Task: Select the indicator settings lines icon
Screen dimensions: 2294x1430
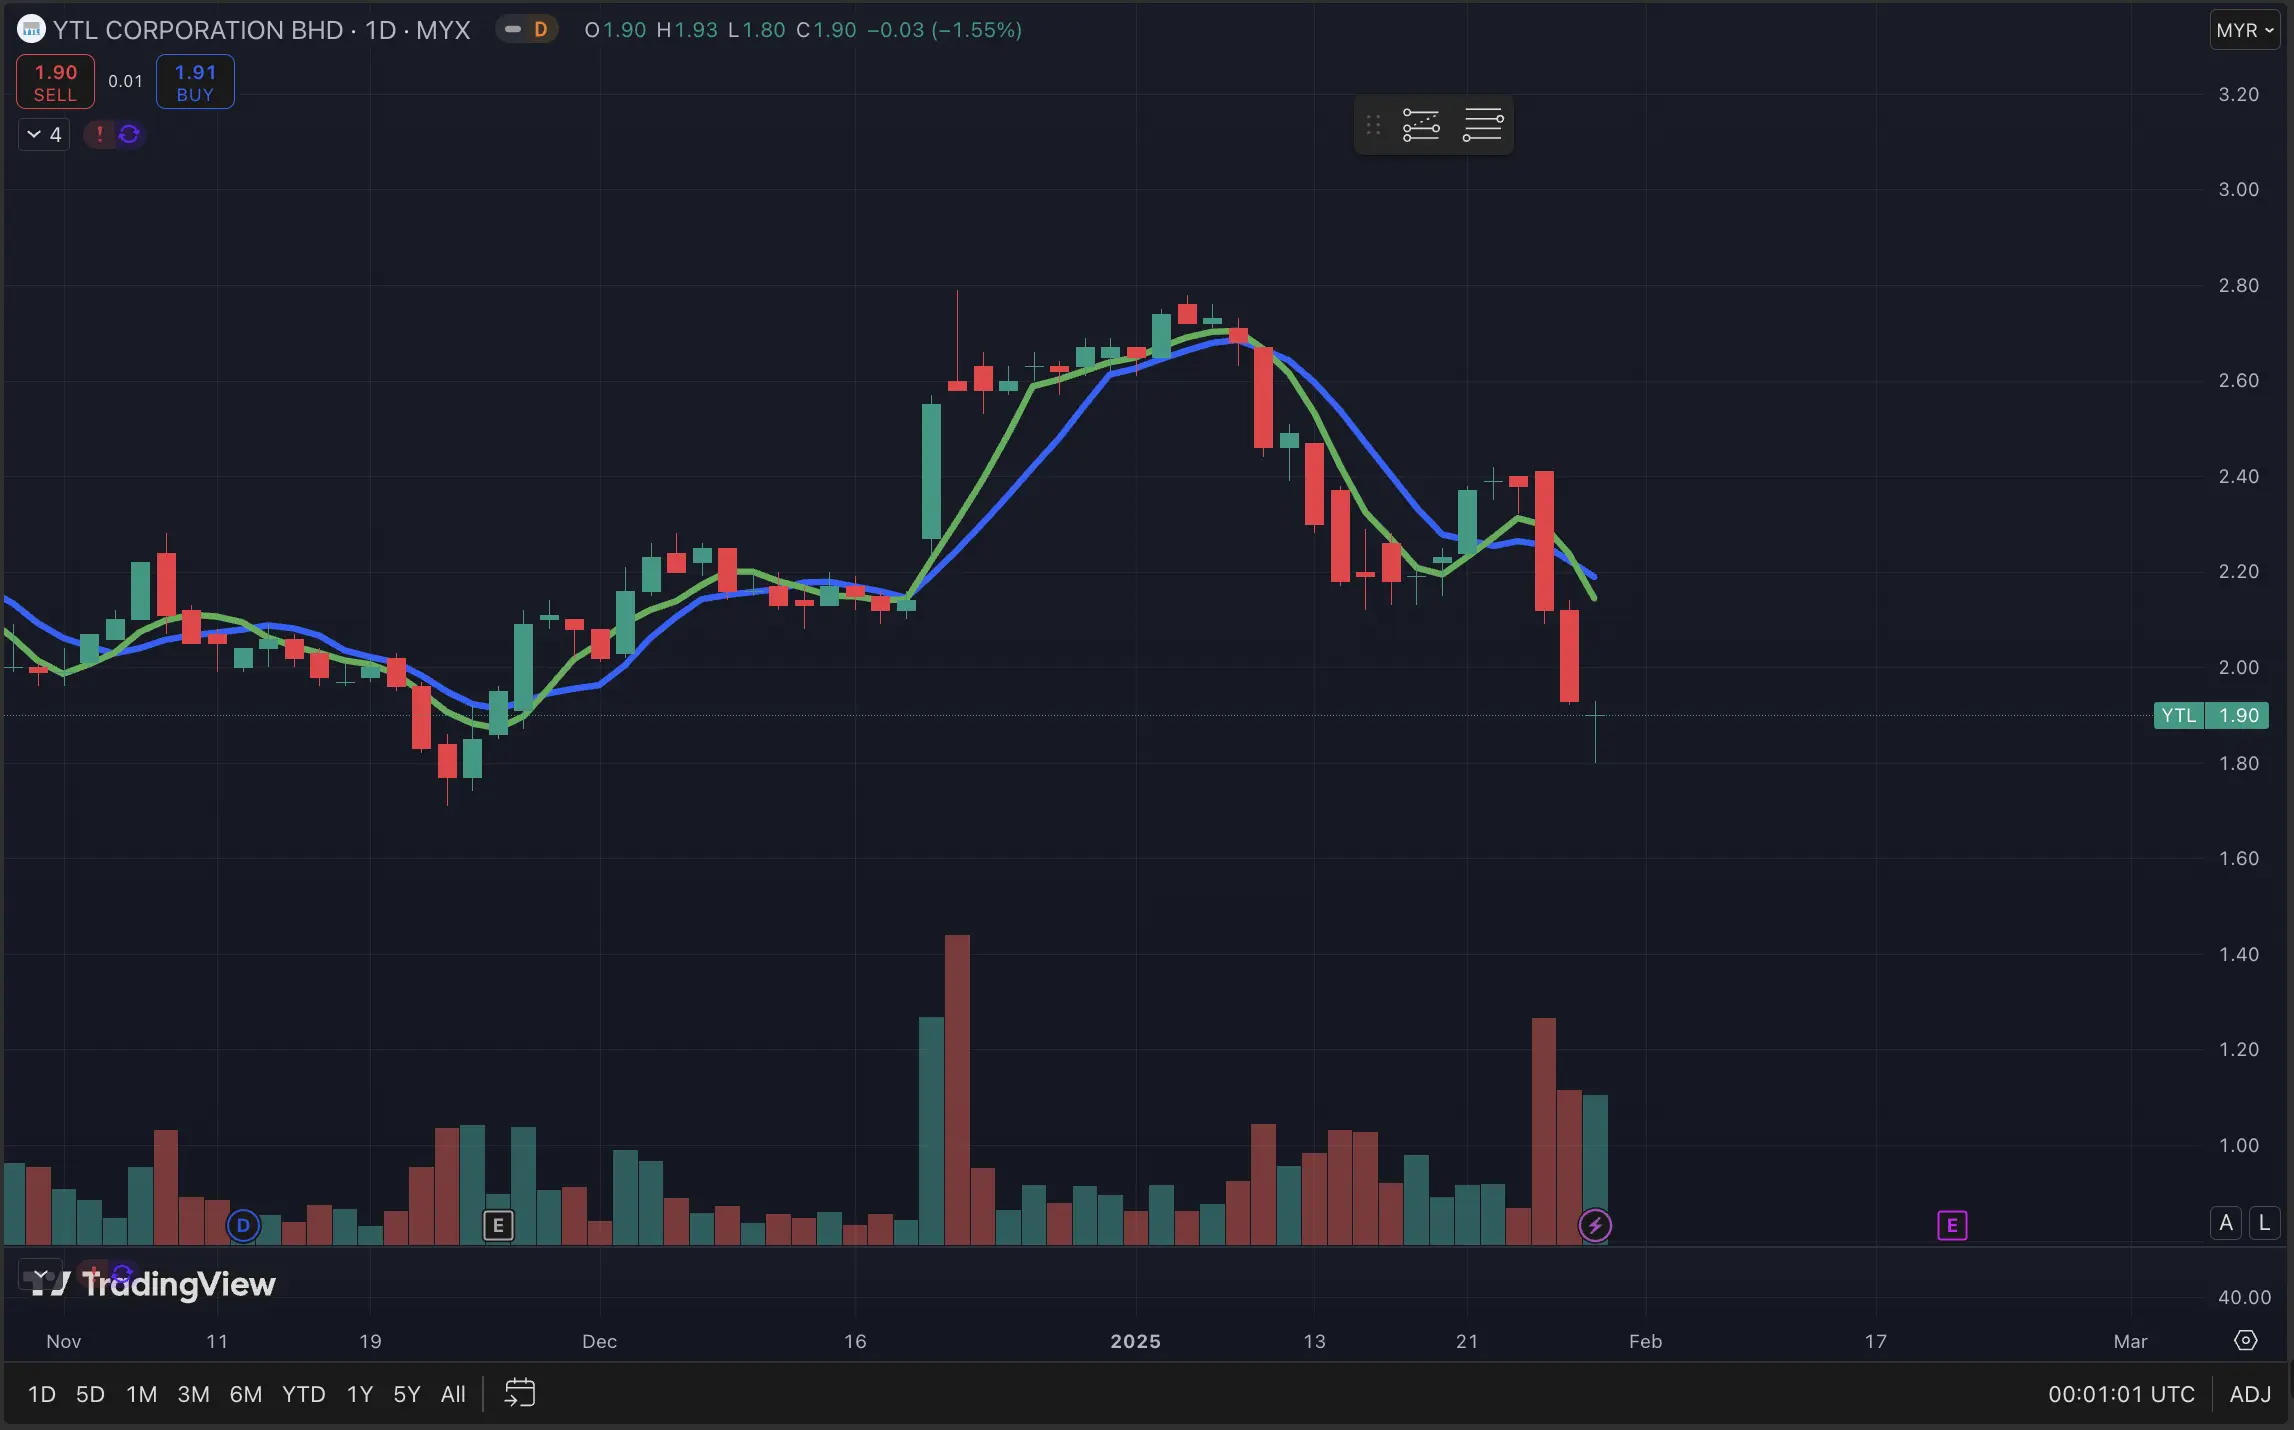Action: (1421, 125)
